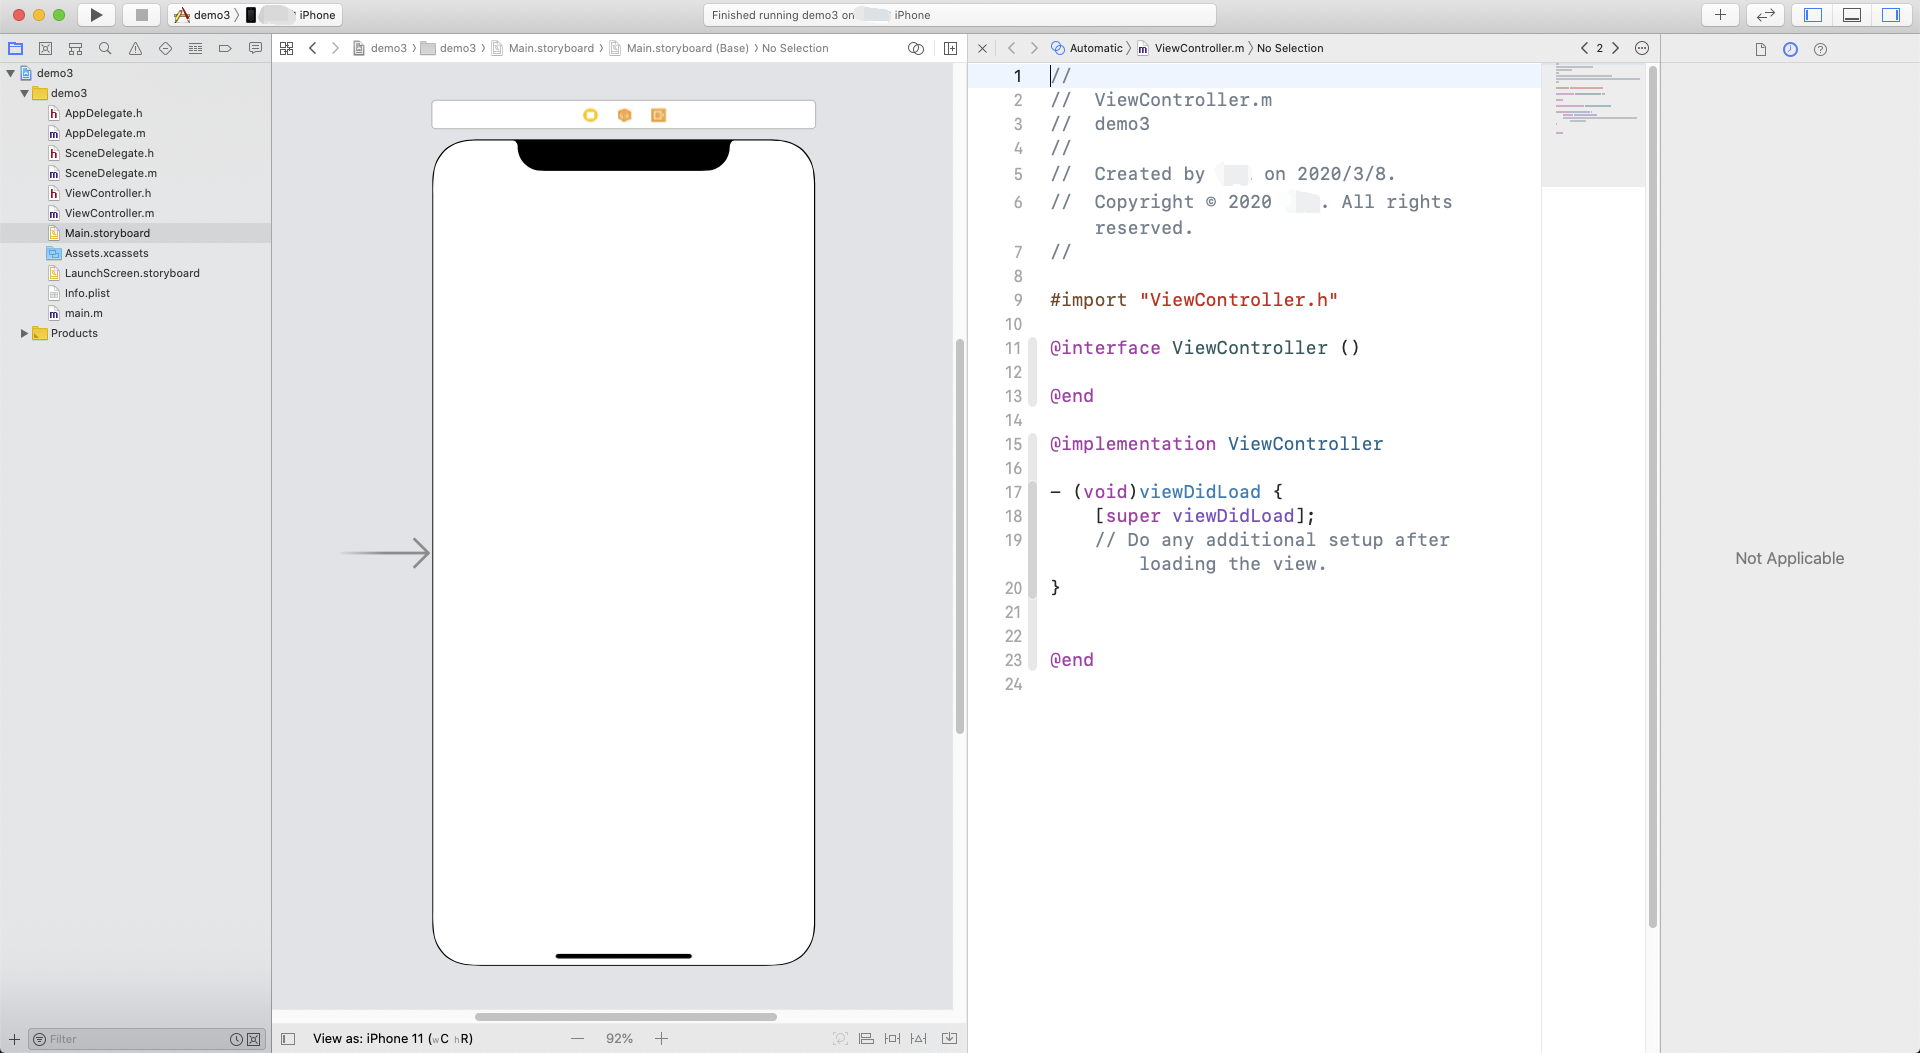The image size is (1920, 1053).
Task: Click the Add New Constraints icon
Action: (892, 1038)
